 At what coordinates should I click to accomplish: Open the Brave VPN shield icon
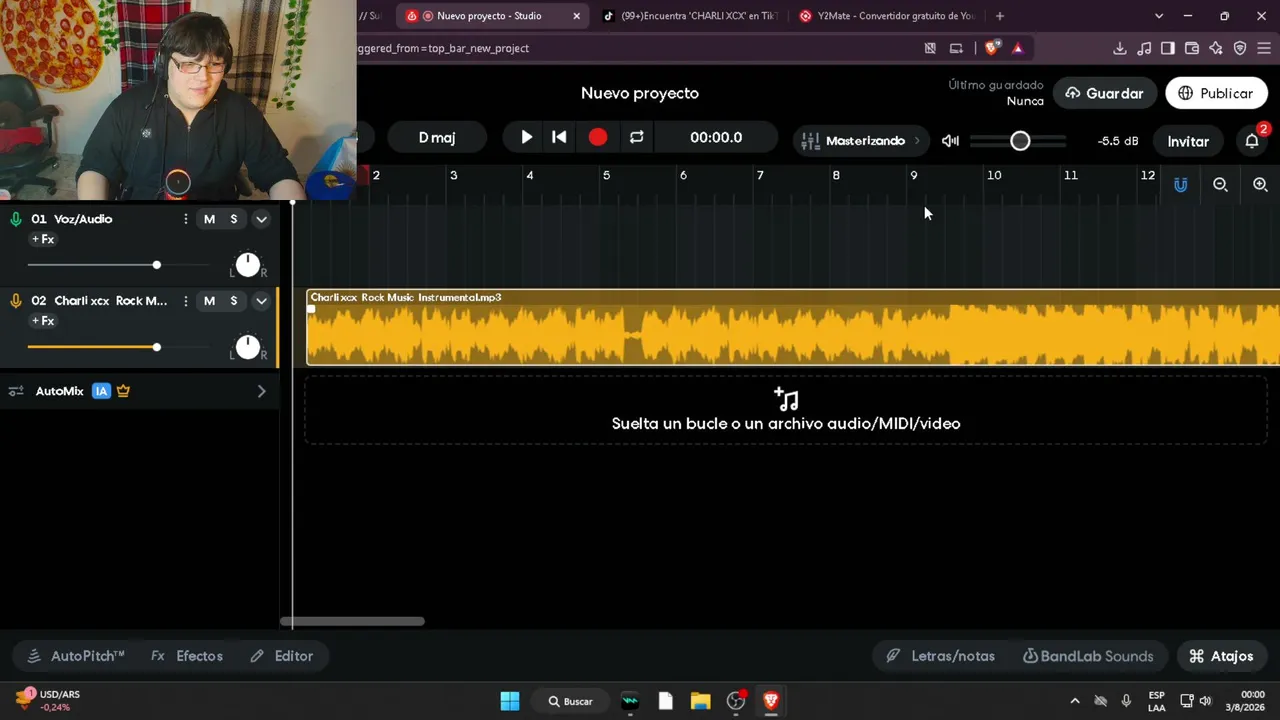tap(1240, 48)
